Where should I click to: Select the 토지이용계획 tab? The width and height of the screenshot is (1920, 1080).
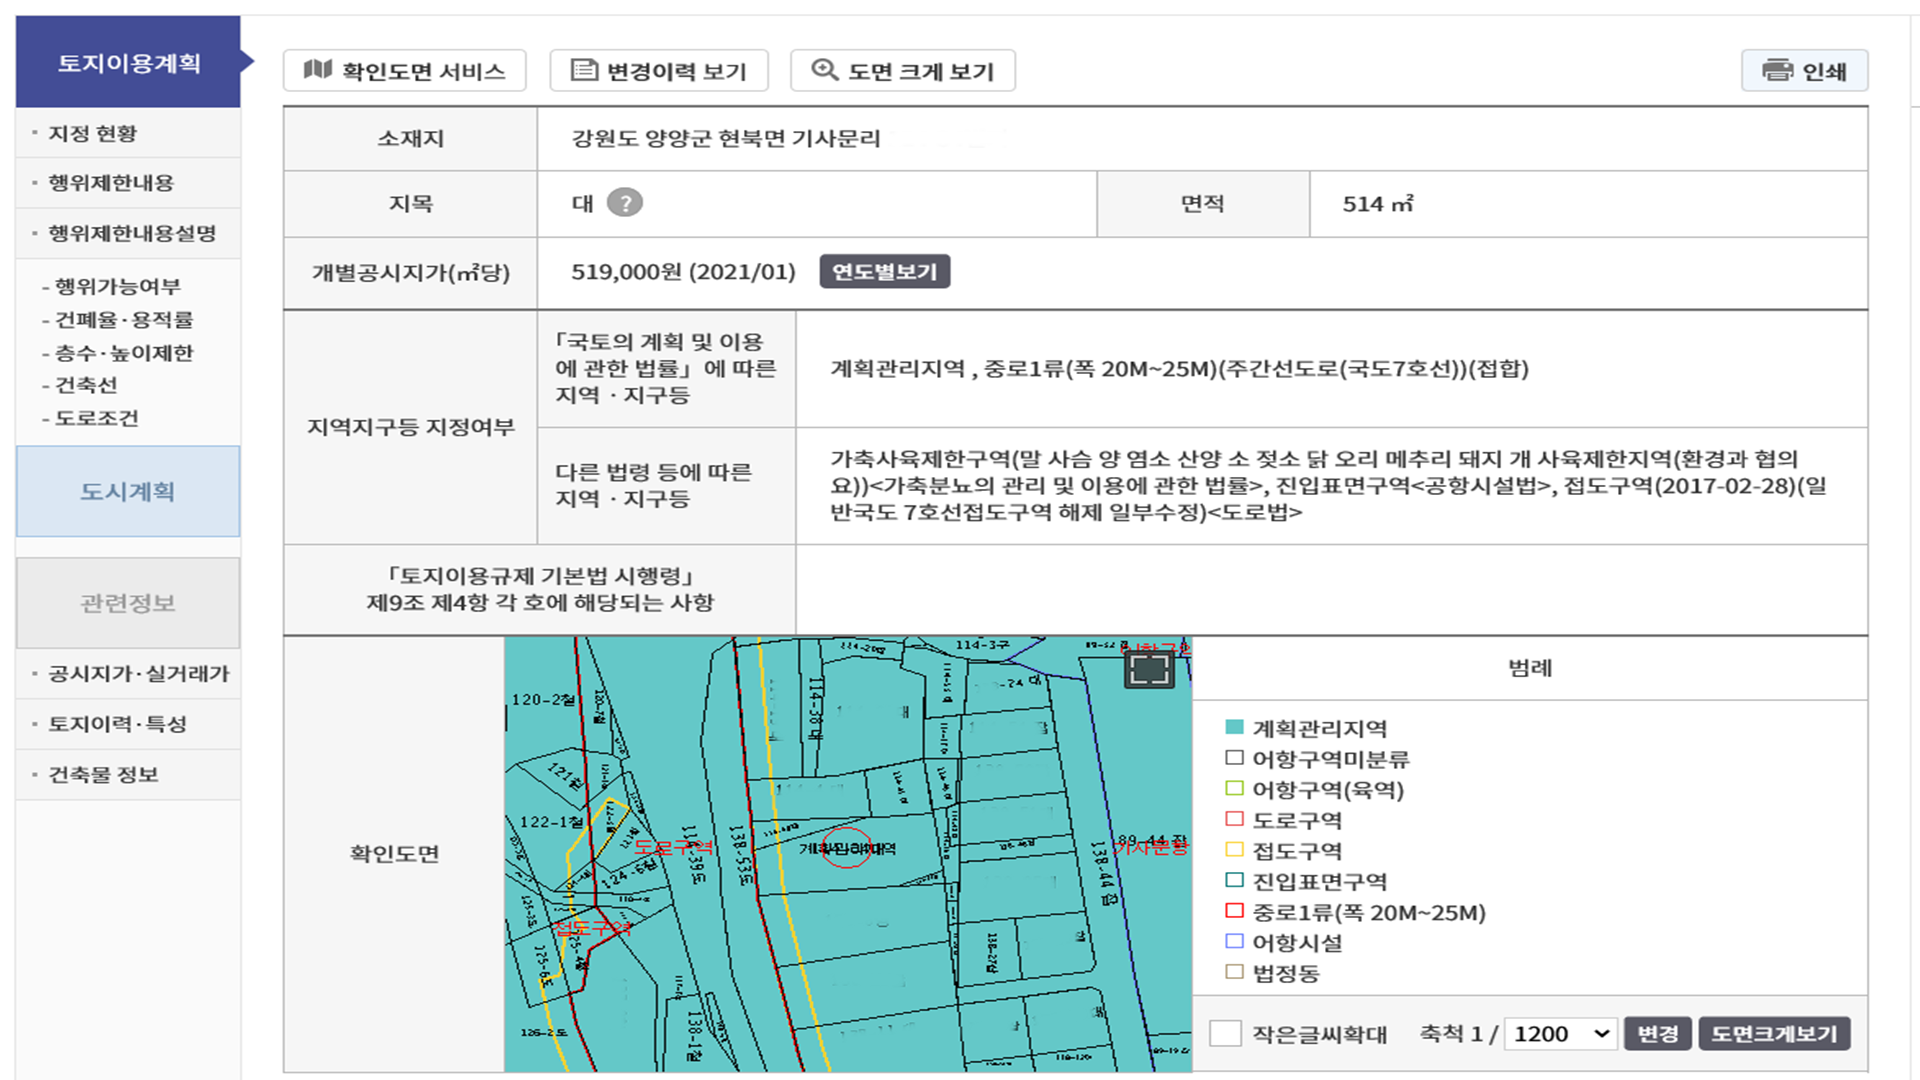tap(128, 62)
